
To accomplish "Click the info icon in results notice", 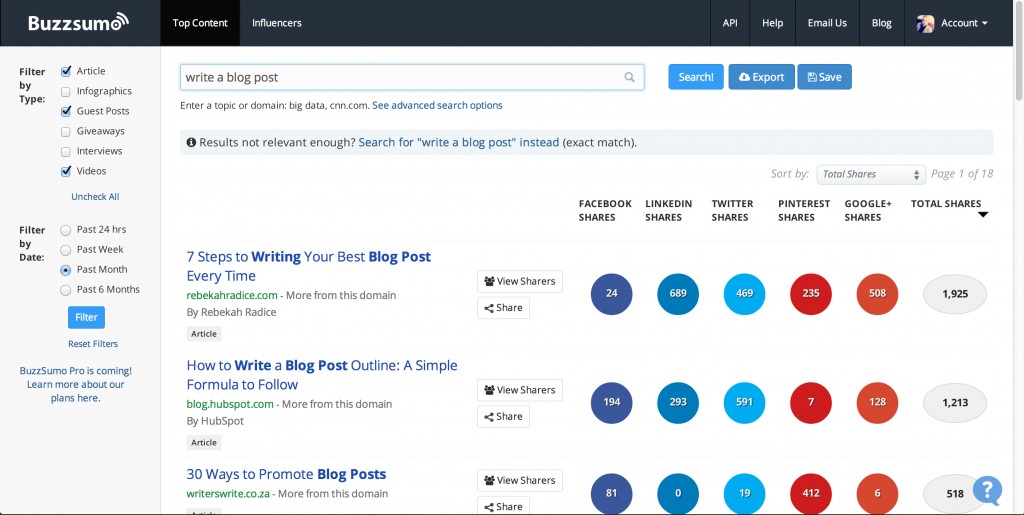I will 191,142.
